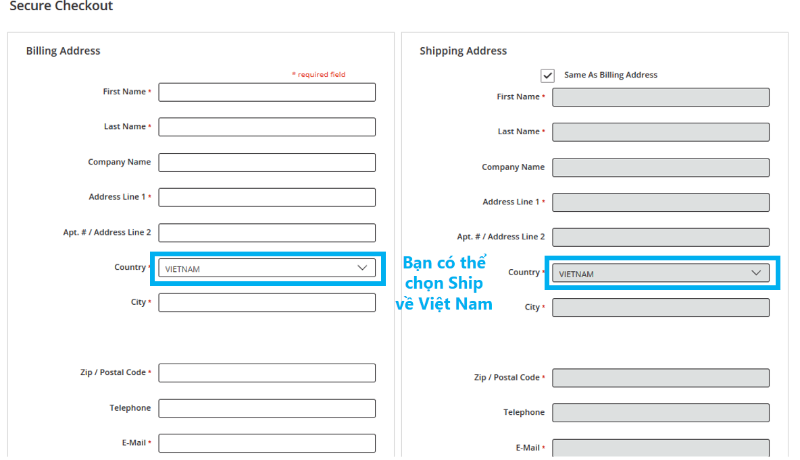Screen dimensions: 800x460
Task: Click the shipping First Name field
Action: (660, 97)
